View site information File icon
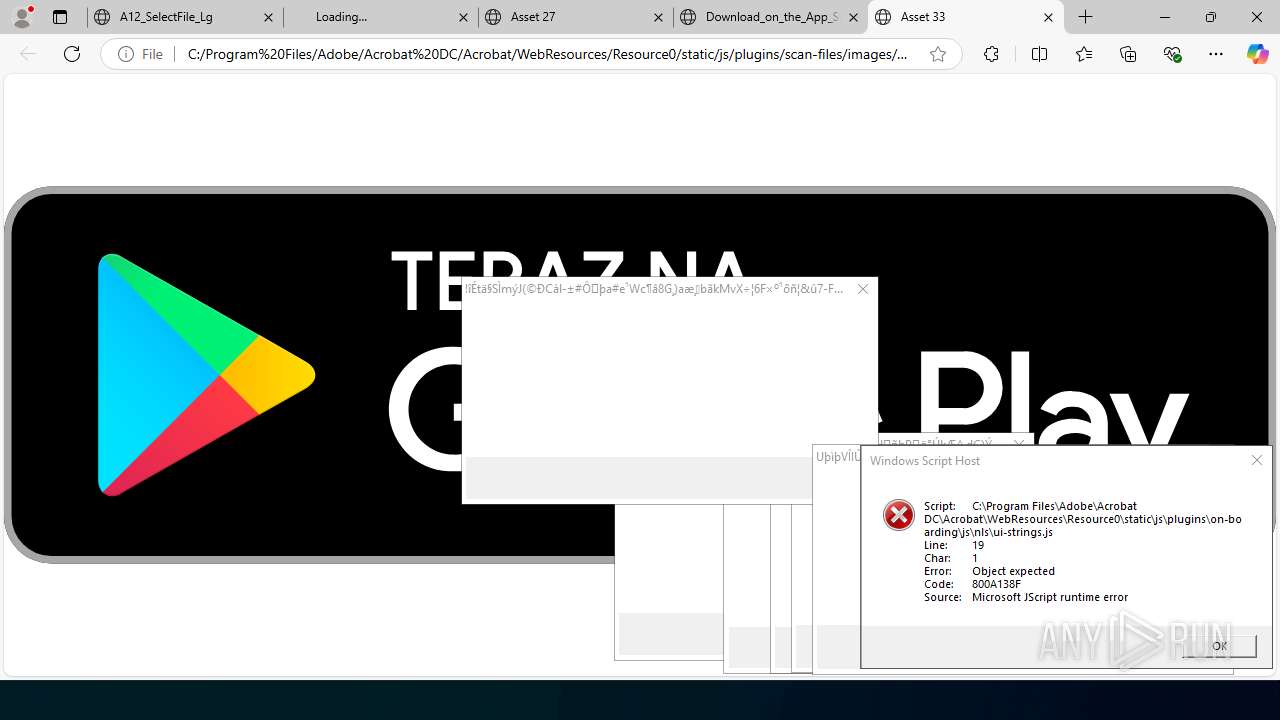 [140, 54]
